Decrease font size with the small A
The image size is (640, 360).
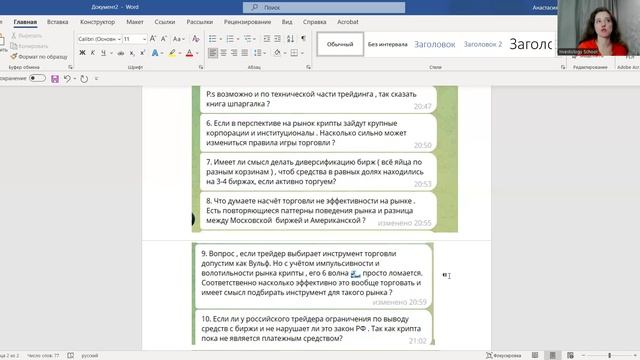tap(164, 39)
